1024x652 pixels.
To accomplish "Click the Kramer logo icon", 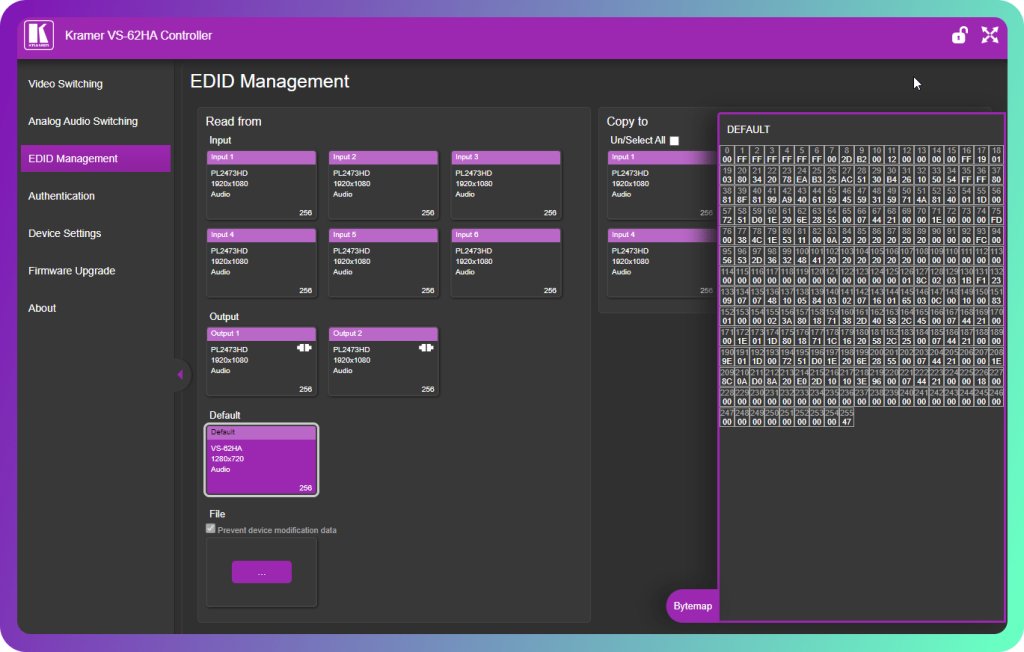I will point(39,35).
